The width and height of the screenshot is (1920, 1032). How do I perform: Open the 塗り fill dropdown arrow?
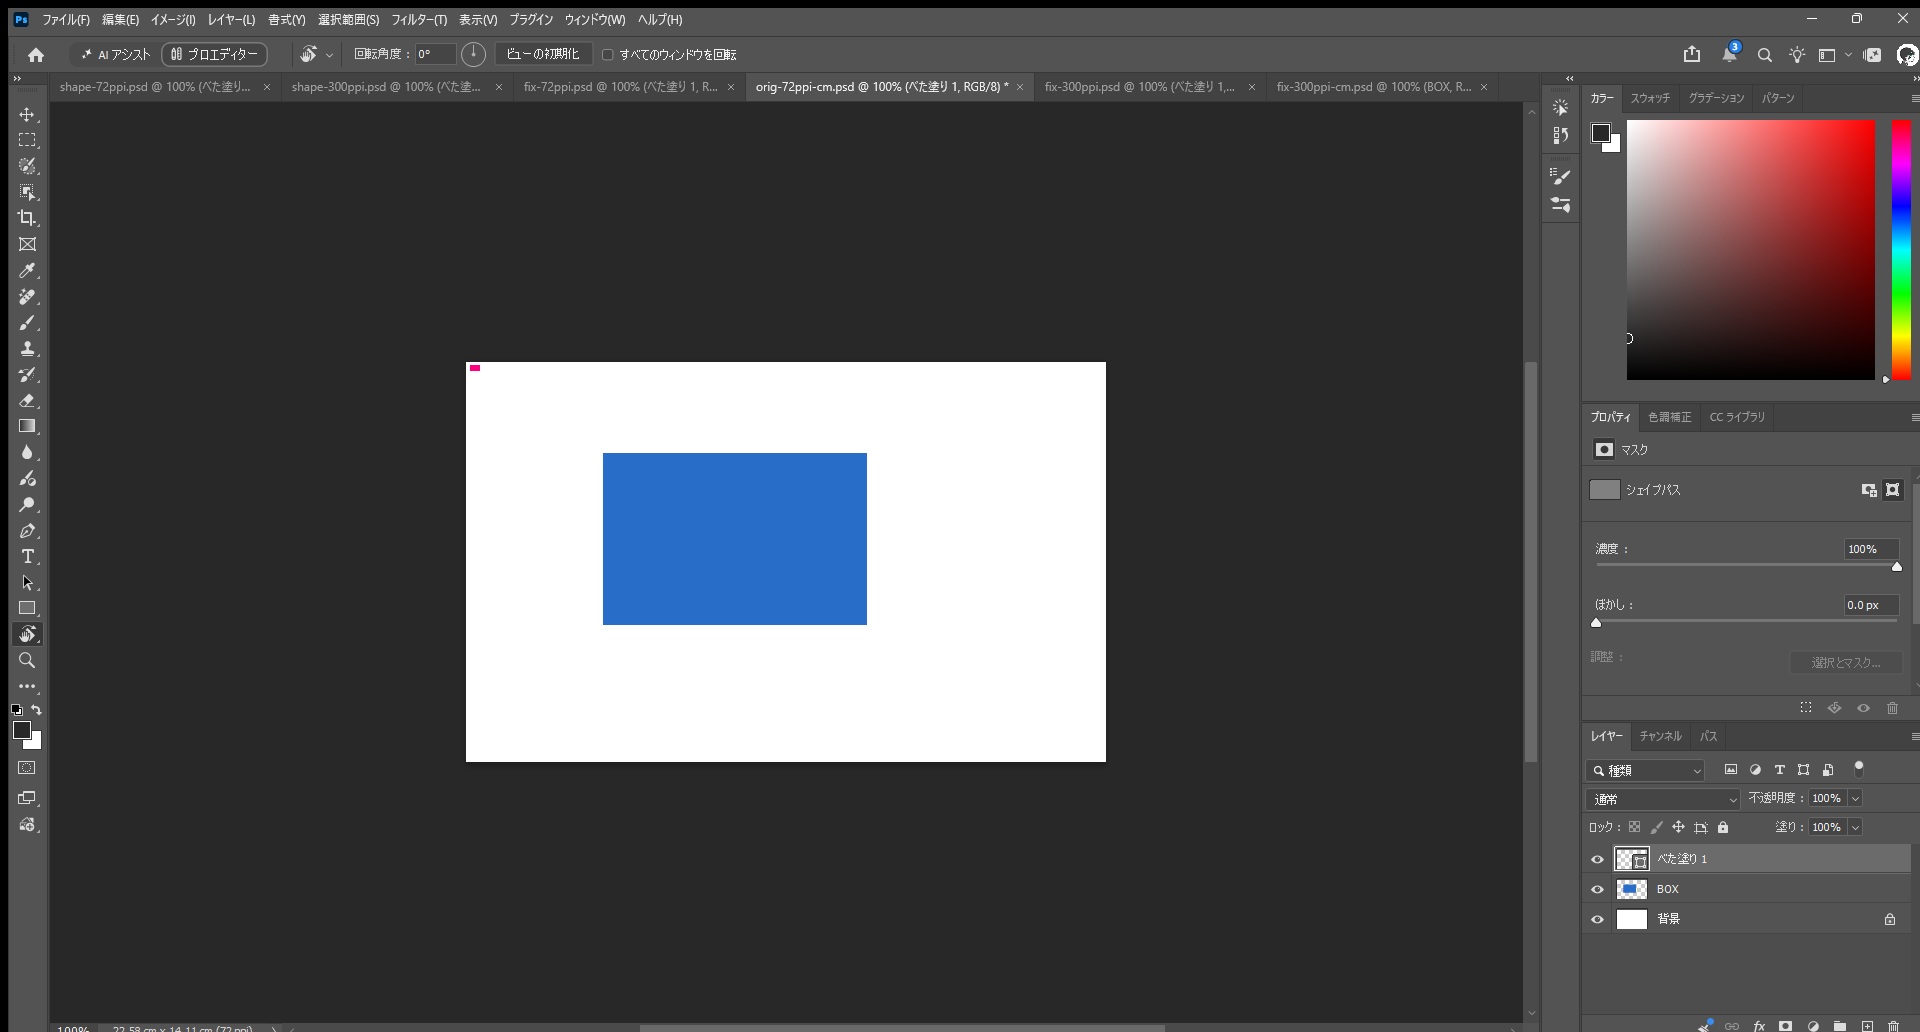[x=1855, y=827]
